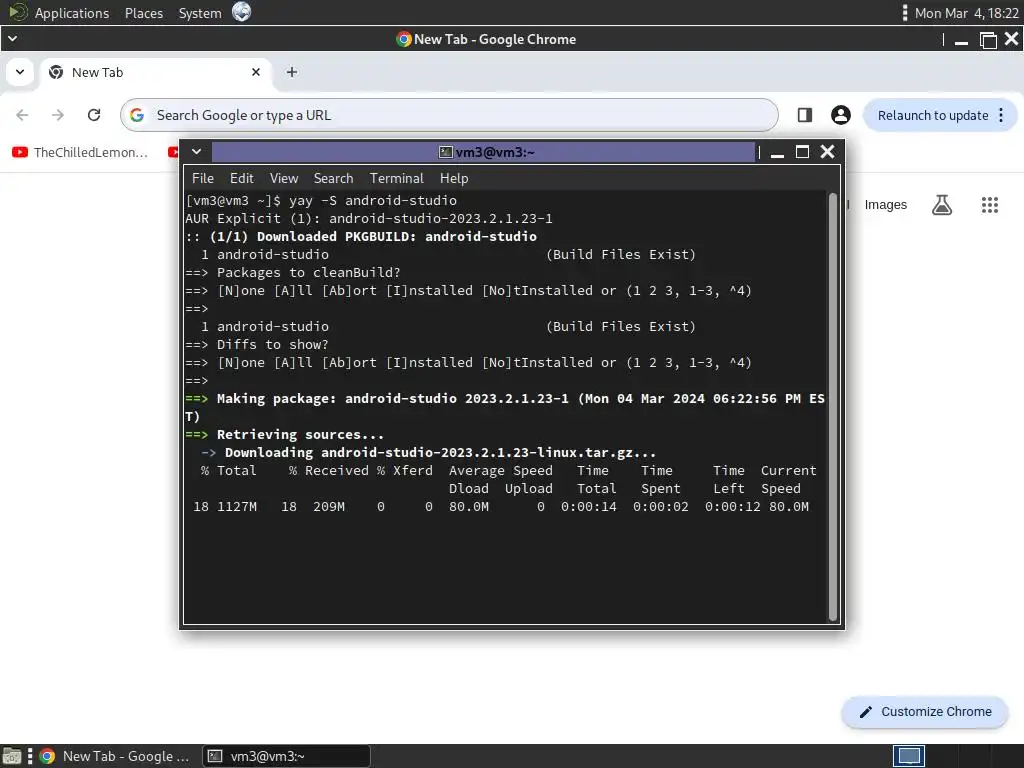The height and width of the screenshot is (768, 1024).
Task: Click workspace switcher in bottom panel
Action: tap(909, 756)
